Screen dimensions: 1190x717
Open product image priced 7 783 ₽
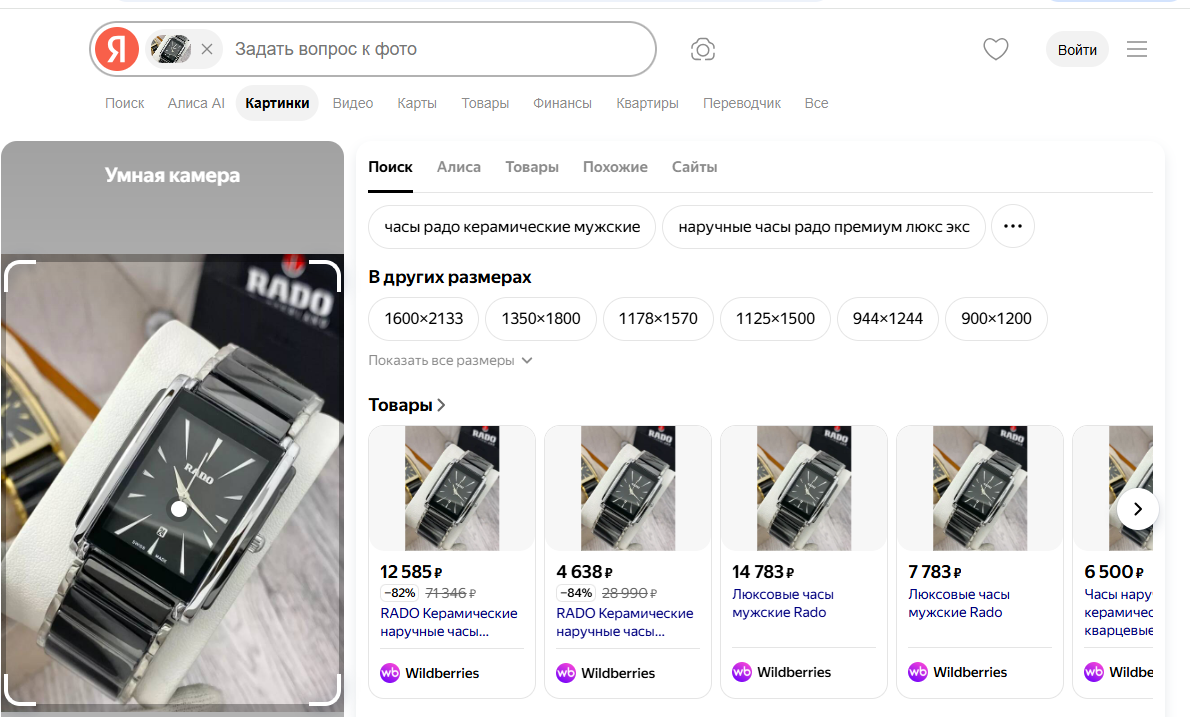(x=980, y=488)
